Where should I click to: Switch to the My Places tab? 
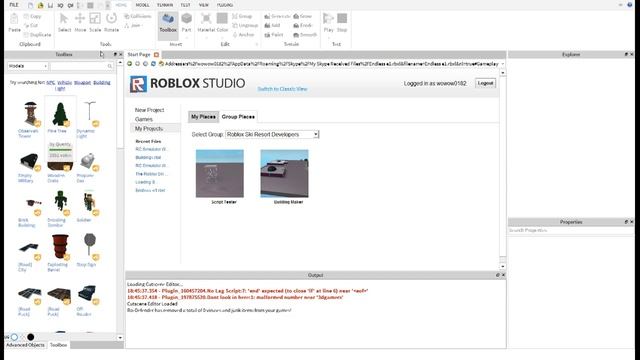[203, 117]
